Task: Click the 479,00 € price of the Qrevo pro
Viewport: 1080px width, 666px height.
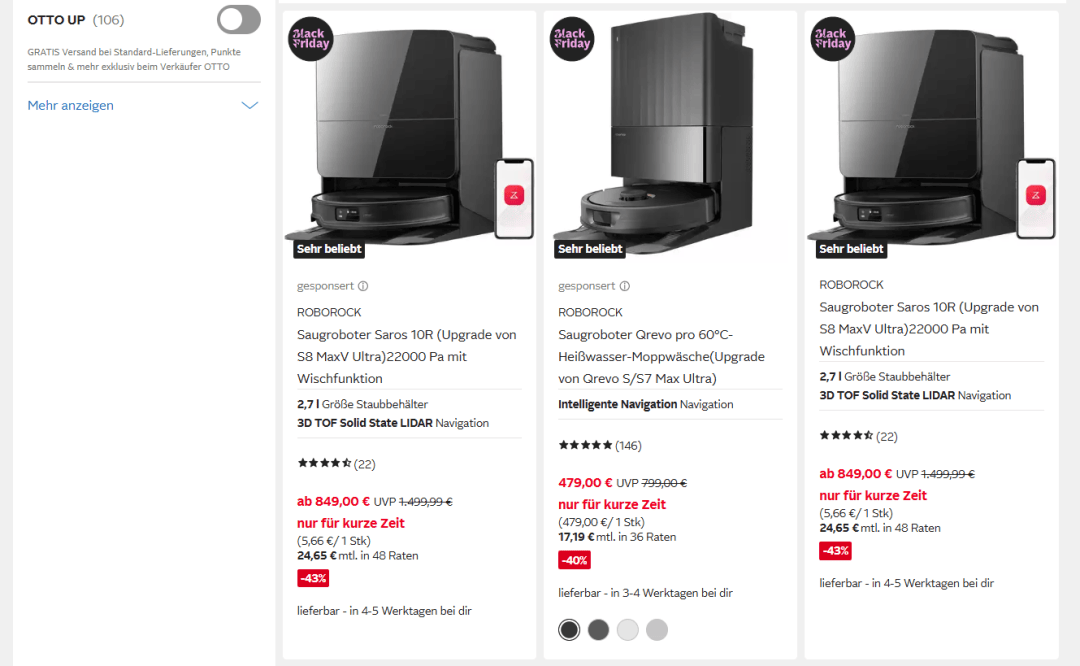Action: coord(585,483)
